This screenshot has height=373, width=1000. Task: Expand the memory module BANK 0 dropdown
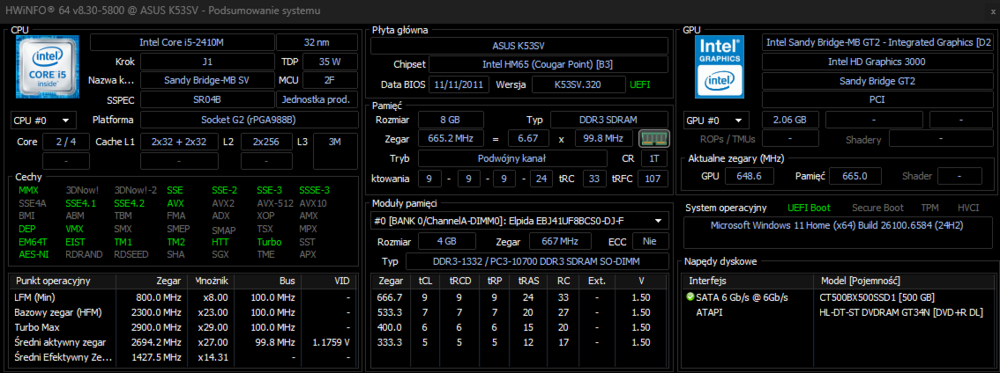point(519,221)
